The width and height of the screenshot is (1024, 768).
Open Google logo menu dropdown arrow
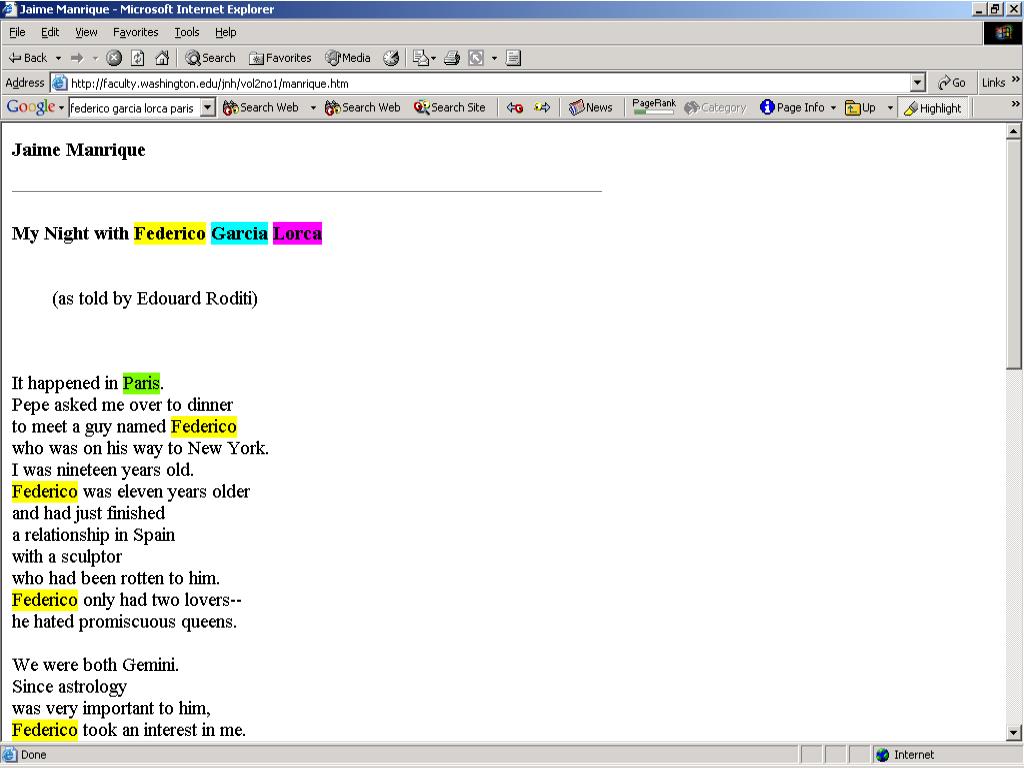pos(61,108)
